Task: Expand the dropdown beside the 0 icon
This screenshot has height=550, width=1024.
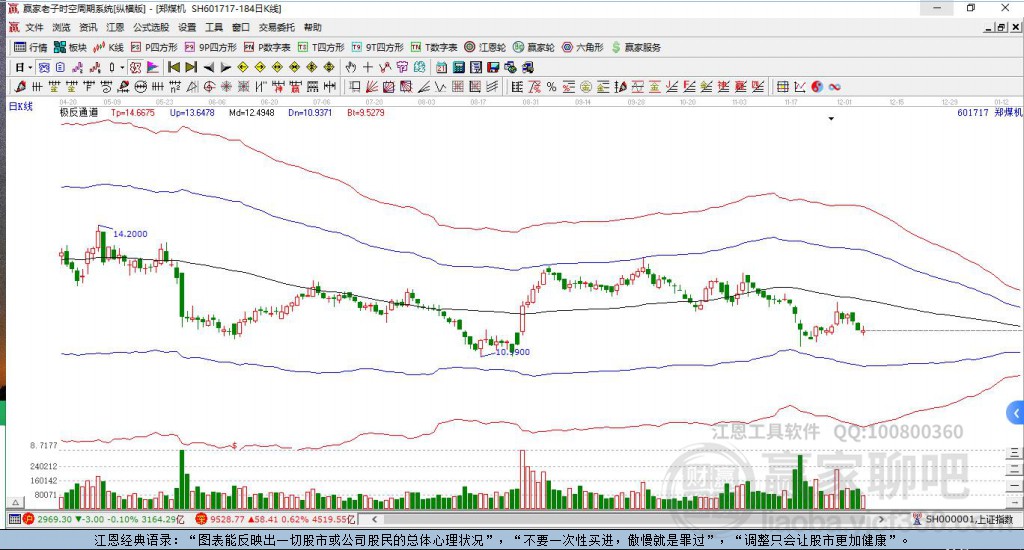Action: coord(122,67)
